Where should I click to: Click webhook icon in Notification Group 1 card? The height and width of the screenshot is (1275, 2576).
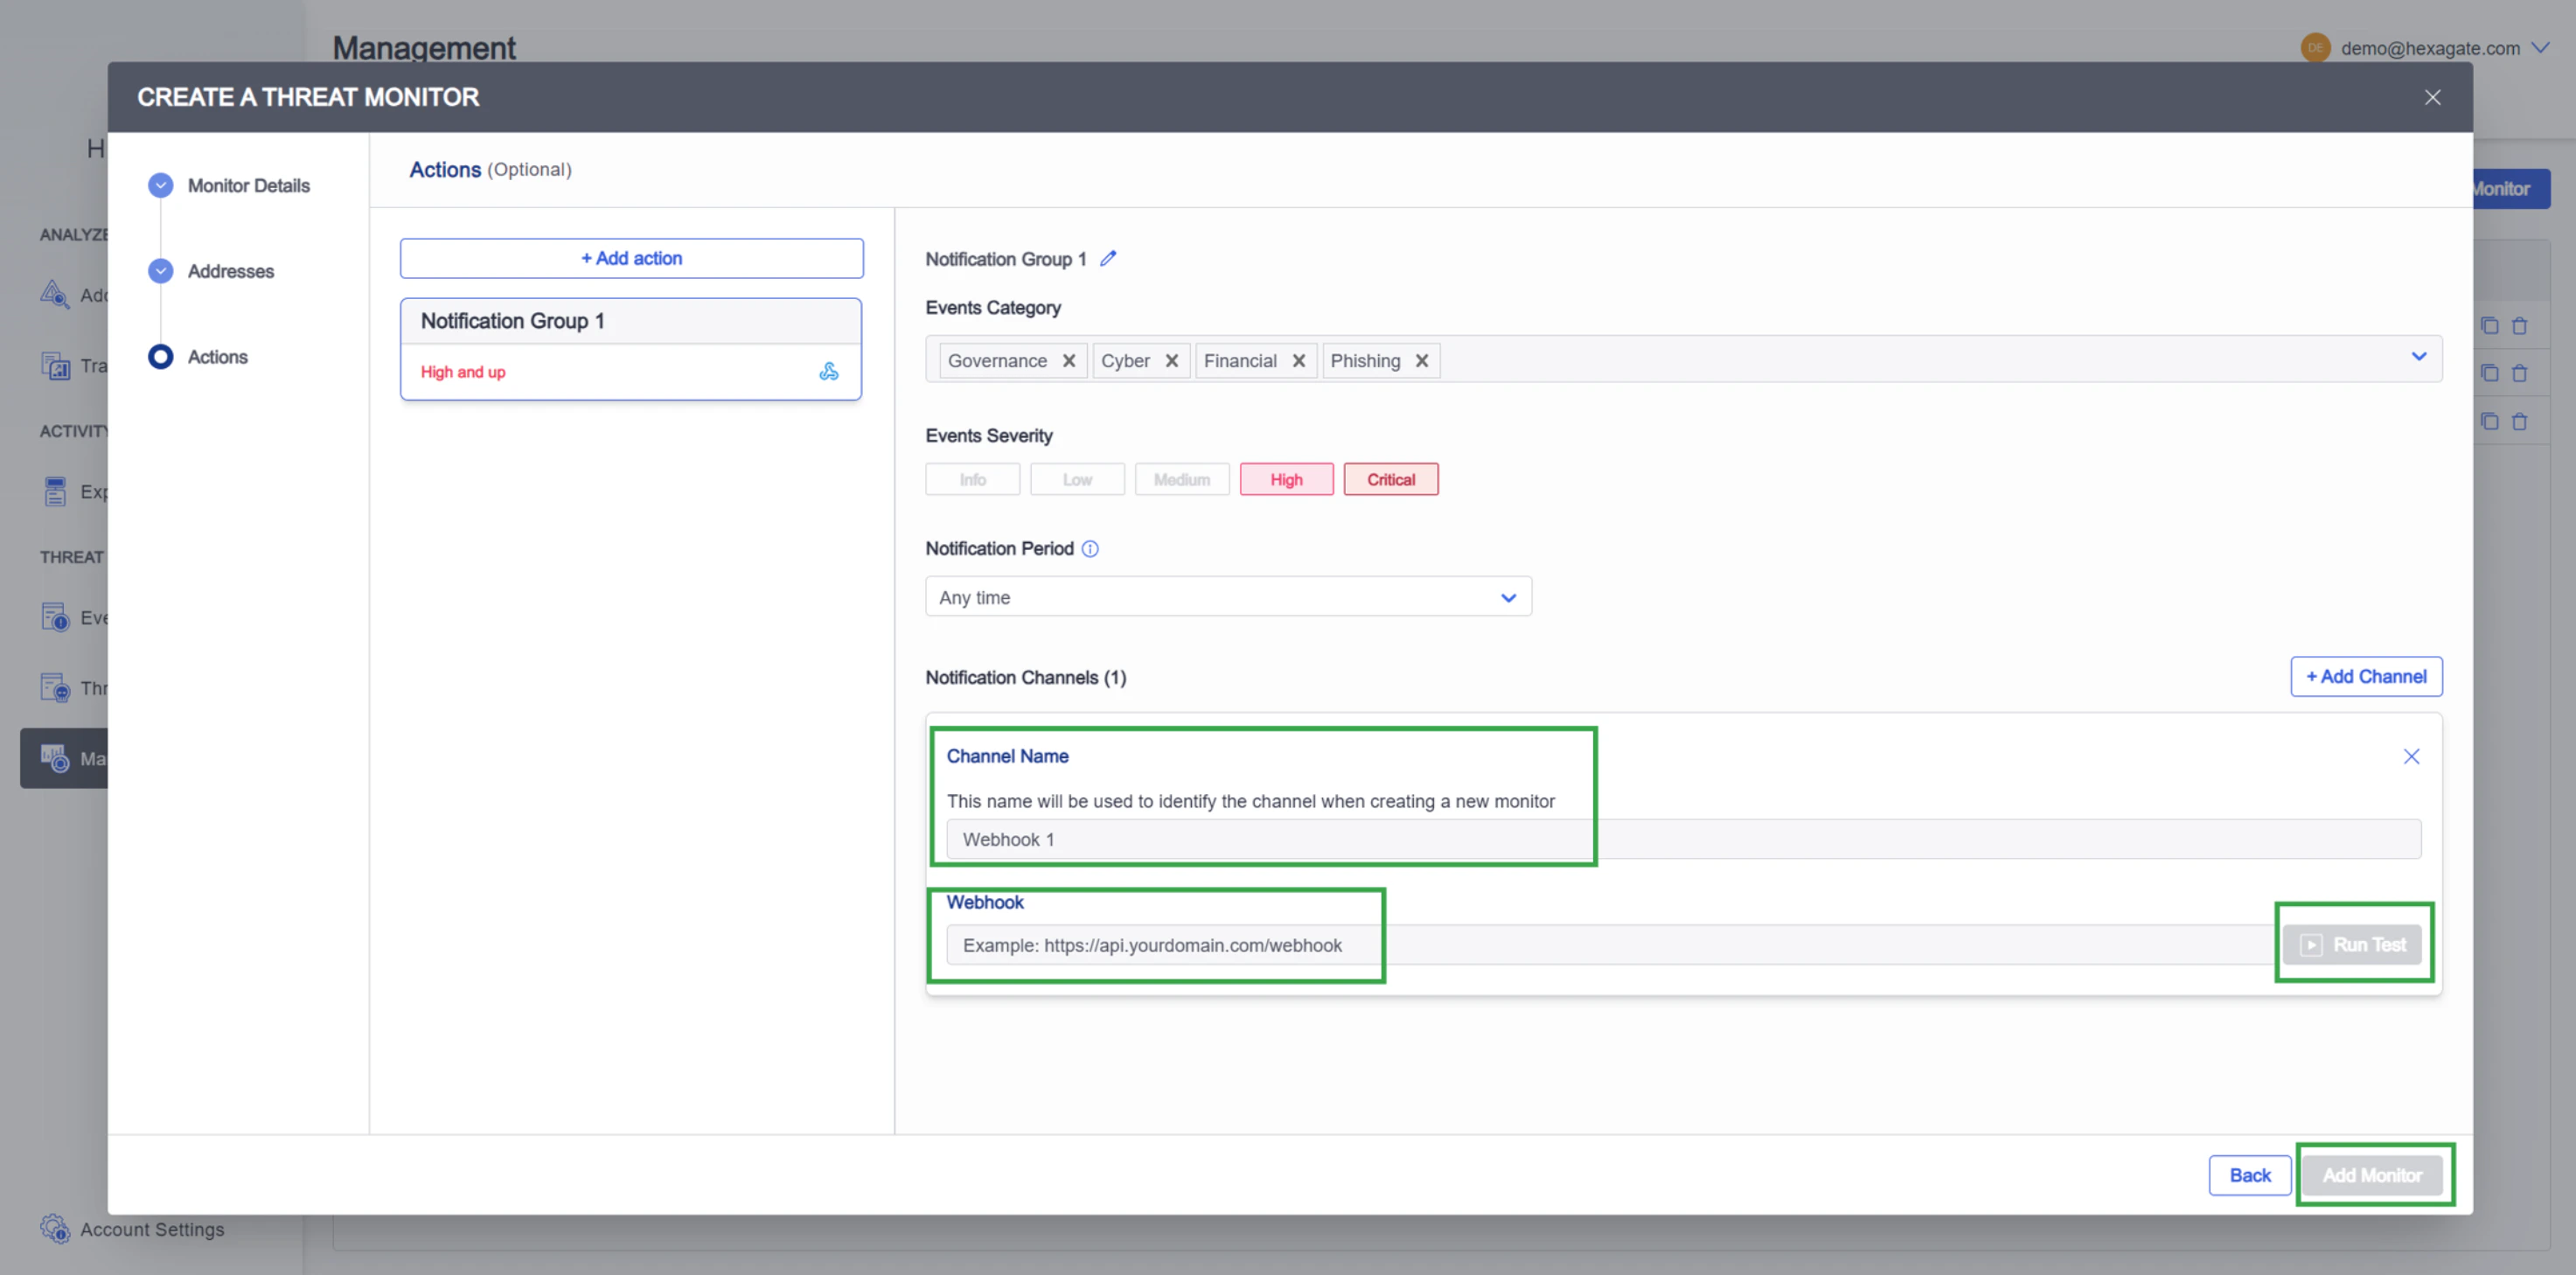pos(828,372)
